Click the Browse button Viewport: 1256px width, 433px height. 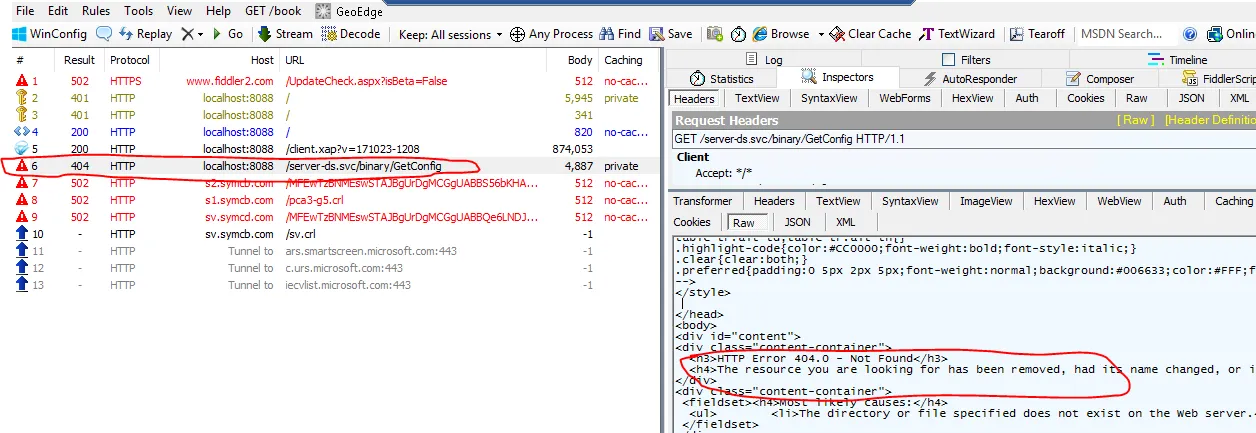[x=780, y=34]
